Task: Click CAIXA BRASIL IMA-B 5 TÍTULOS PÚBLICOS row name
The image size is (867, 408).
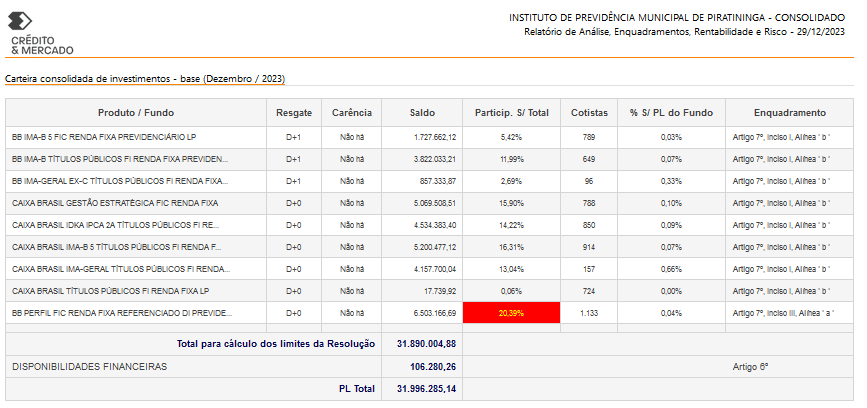Action: click(x=117, y=247)
